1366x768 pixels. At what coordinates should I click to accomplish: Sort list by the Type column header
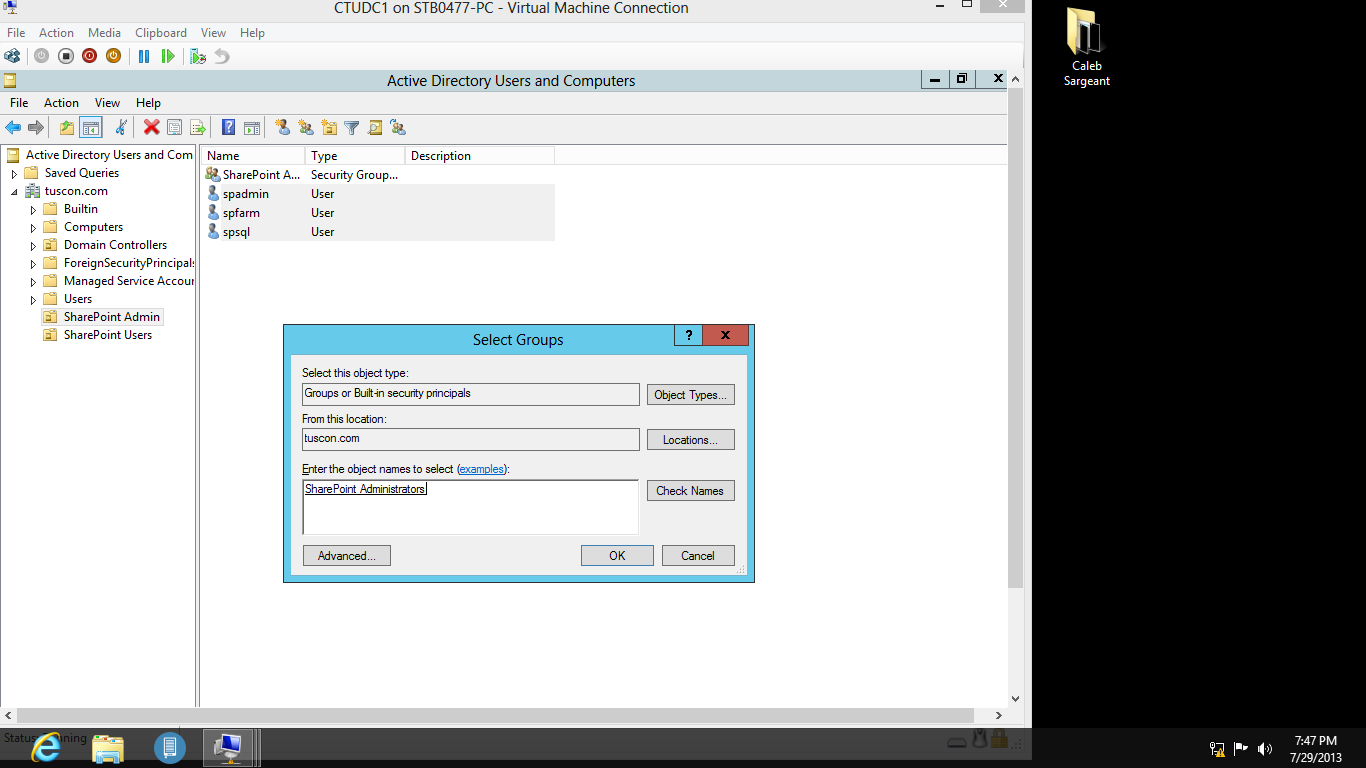click(x=355, y=156)
